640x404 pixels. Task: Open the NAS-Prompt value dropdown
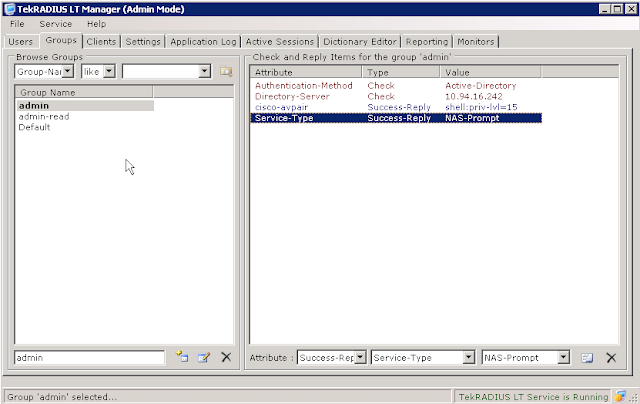pyautogui.click(x=563, y=357)
